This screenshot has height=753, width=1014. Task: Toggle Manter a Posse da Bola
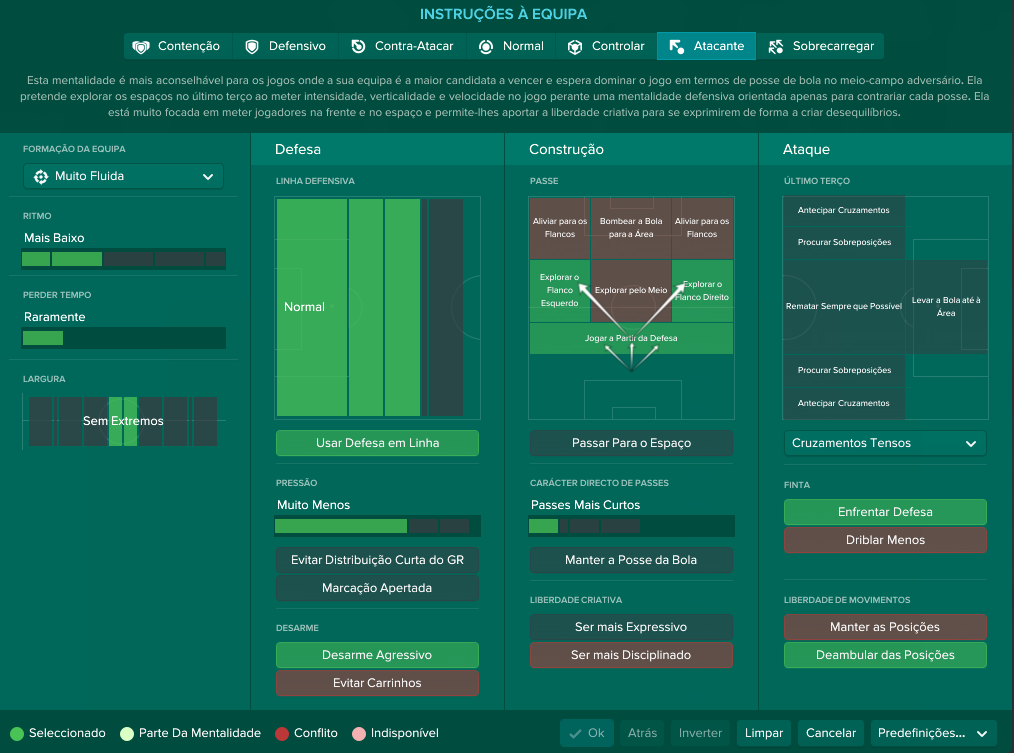point(631,560)
